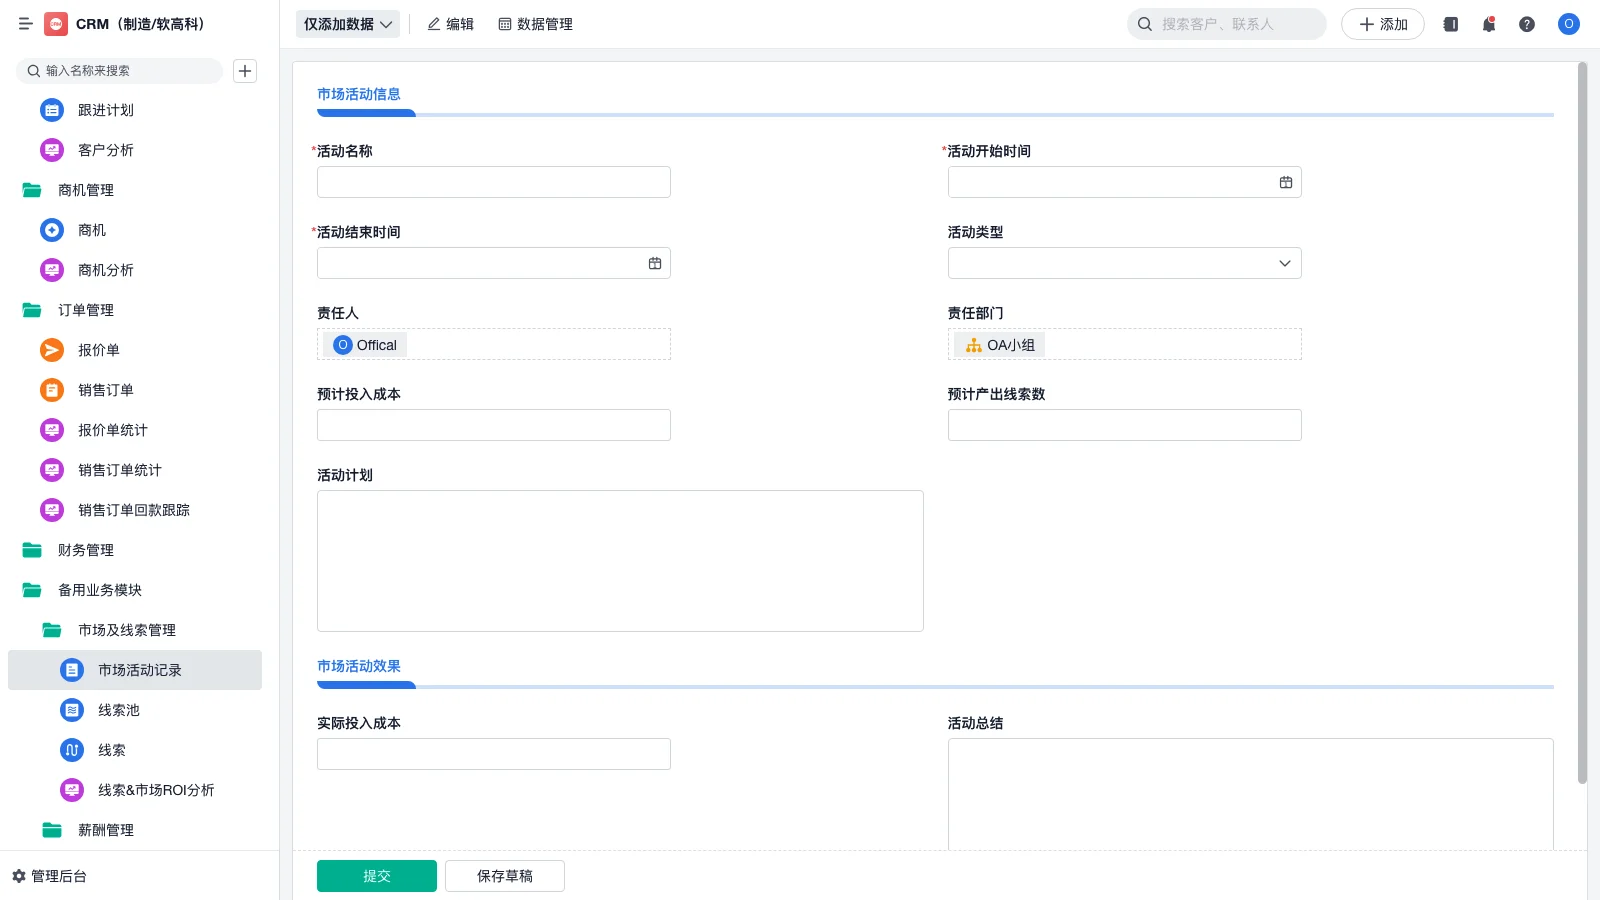Open the 仅添加数据 dropdown

point(347,24)
